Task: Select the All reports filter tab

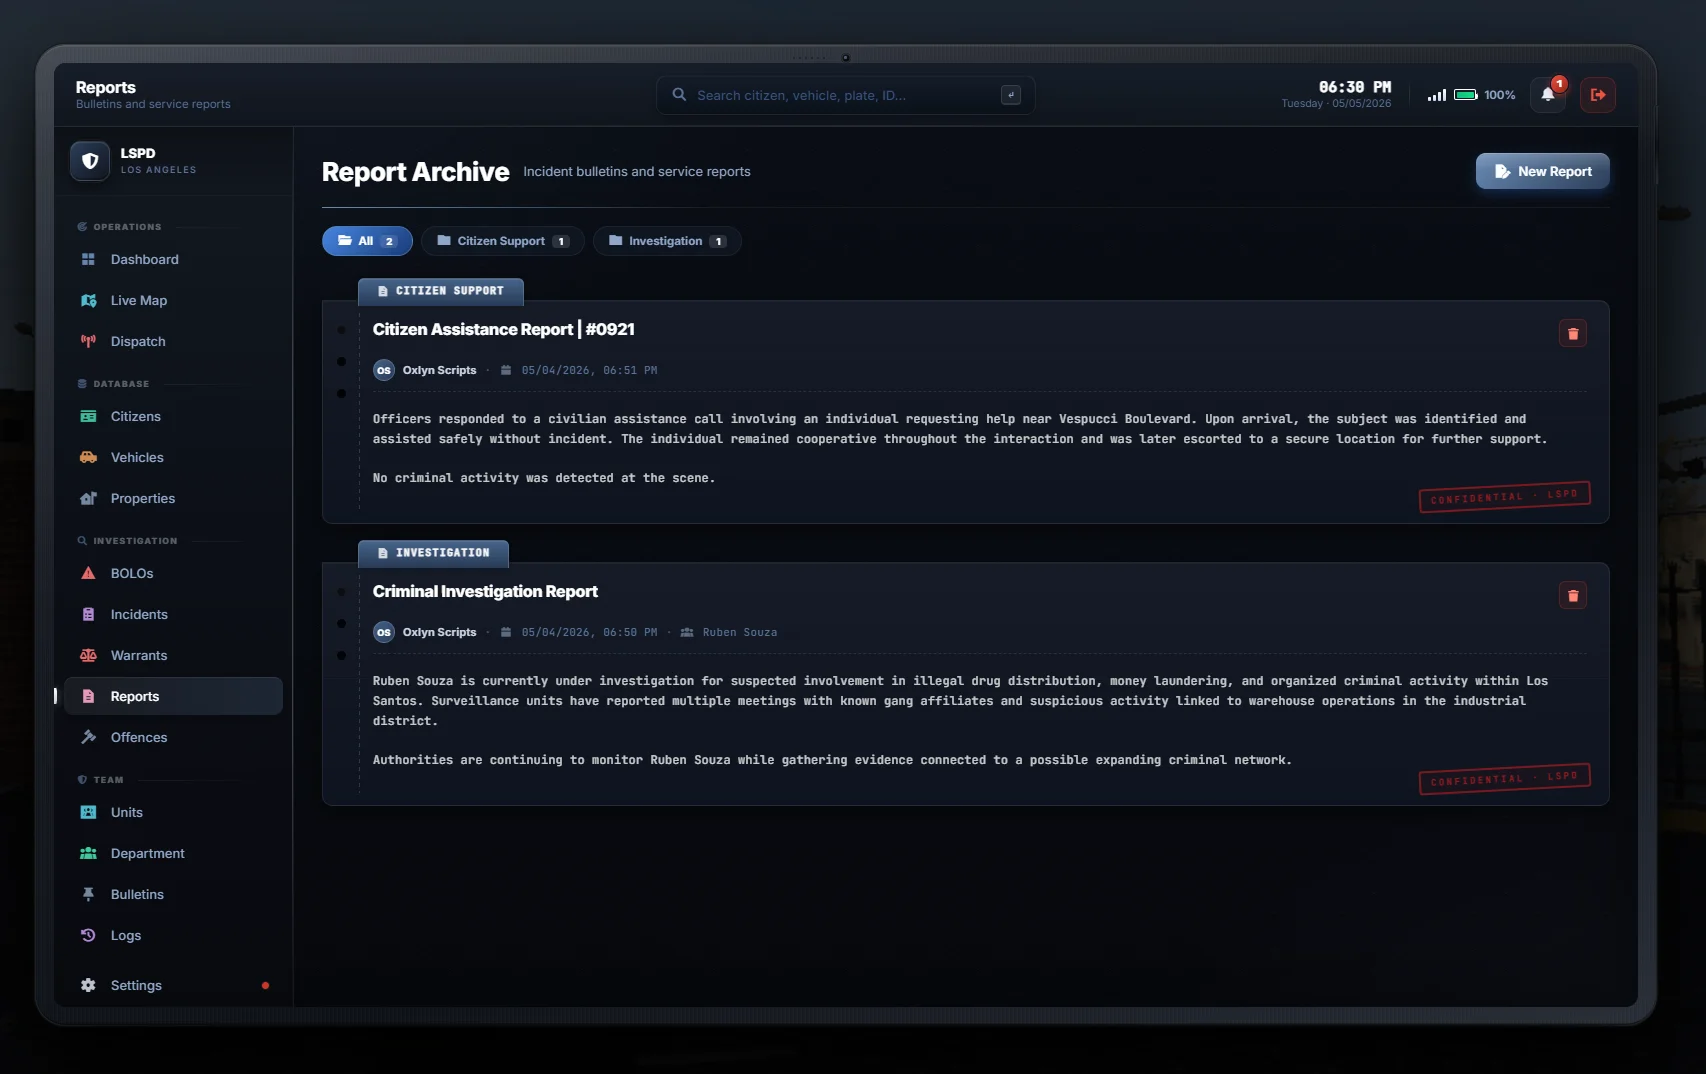Action: click(x=367, y=241)
